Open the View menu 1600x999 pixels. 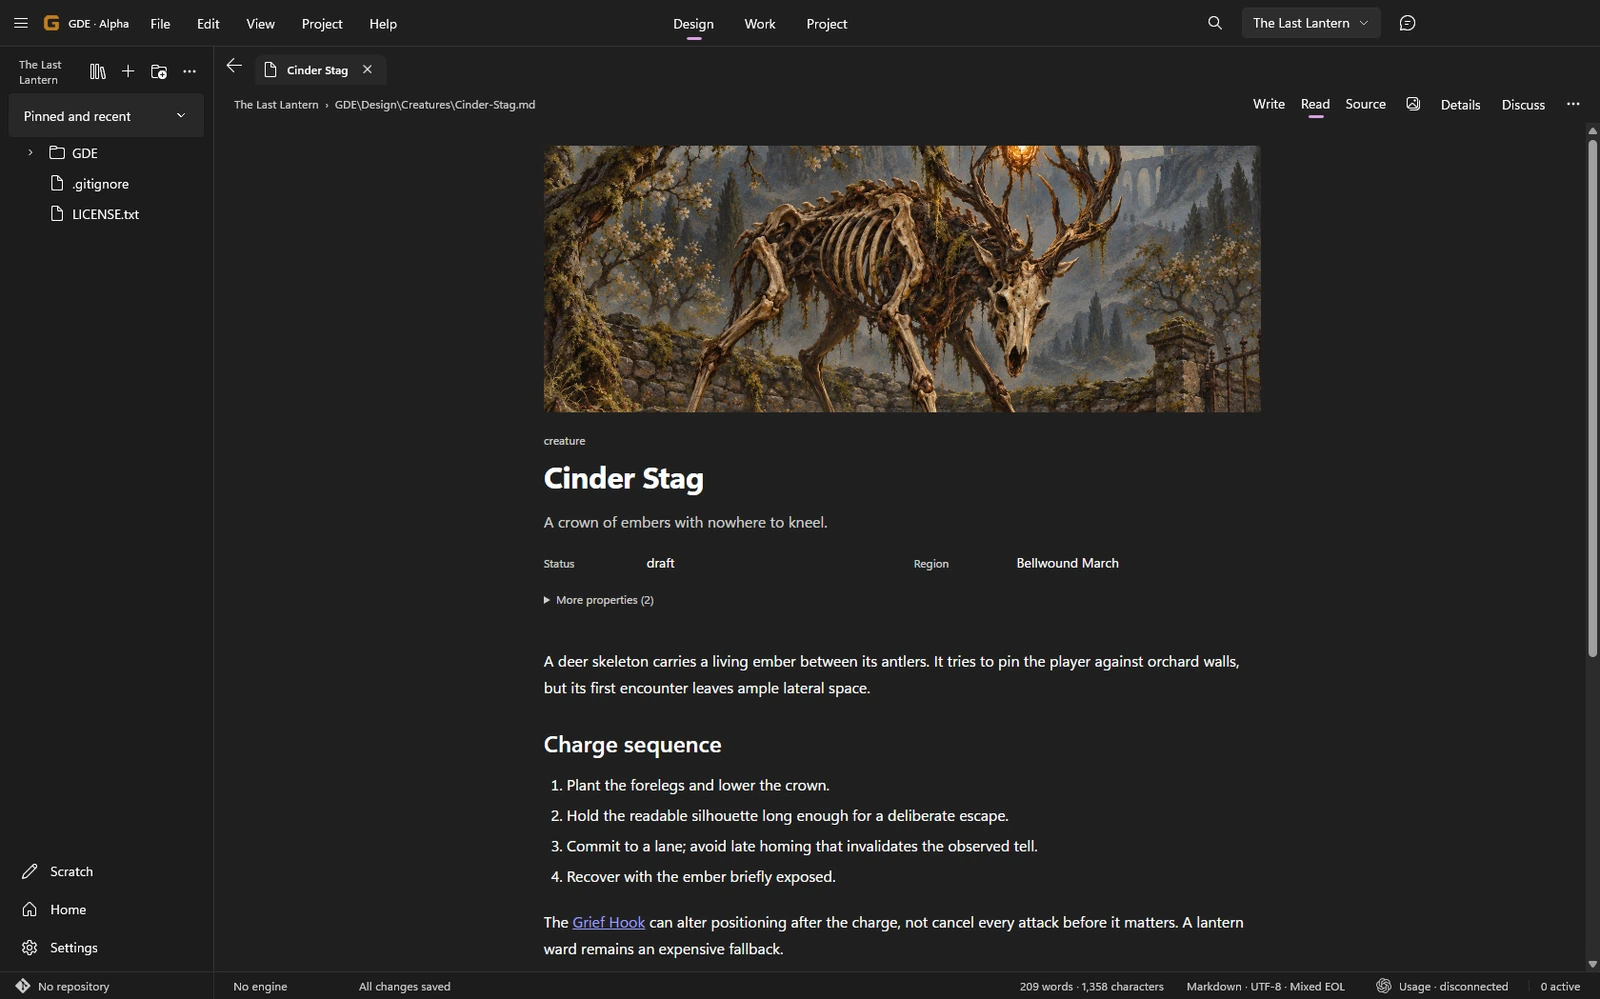(260, 24)
